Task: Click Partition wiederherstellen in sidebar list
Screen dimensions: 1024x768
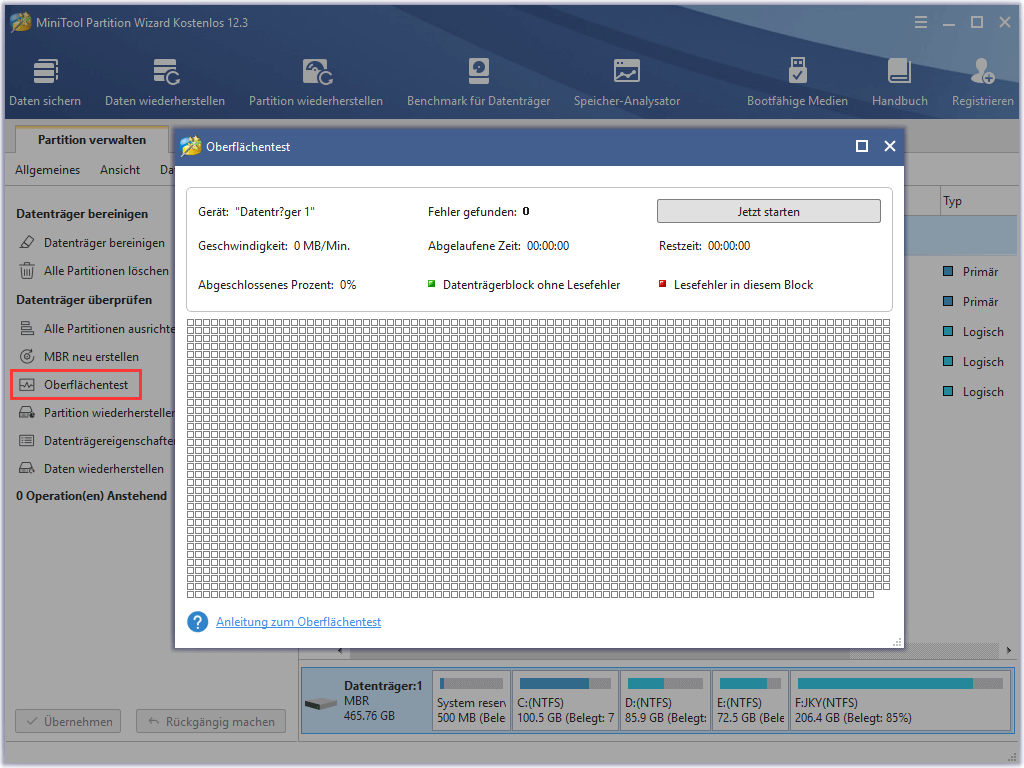Action: tap(96, 413)
